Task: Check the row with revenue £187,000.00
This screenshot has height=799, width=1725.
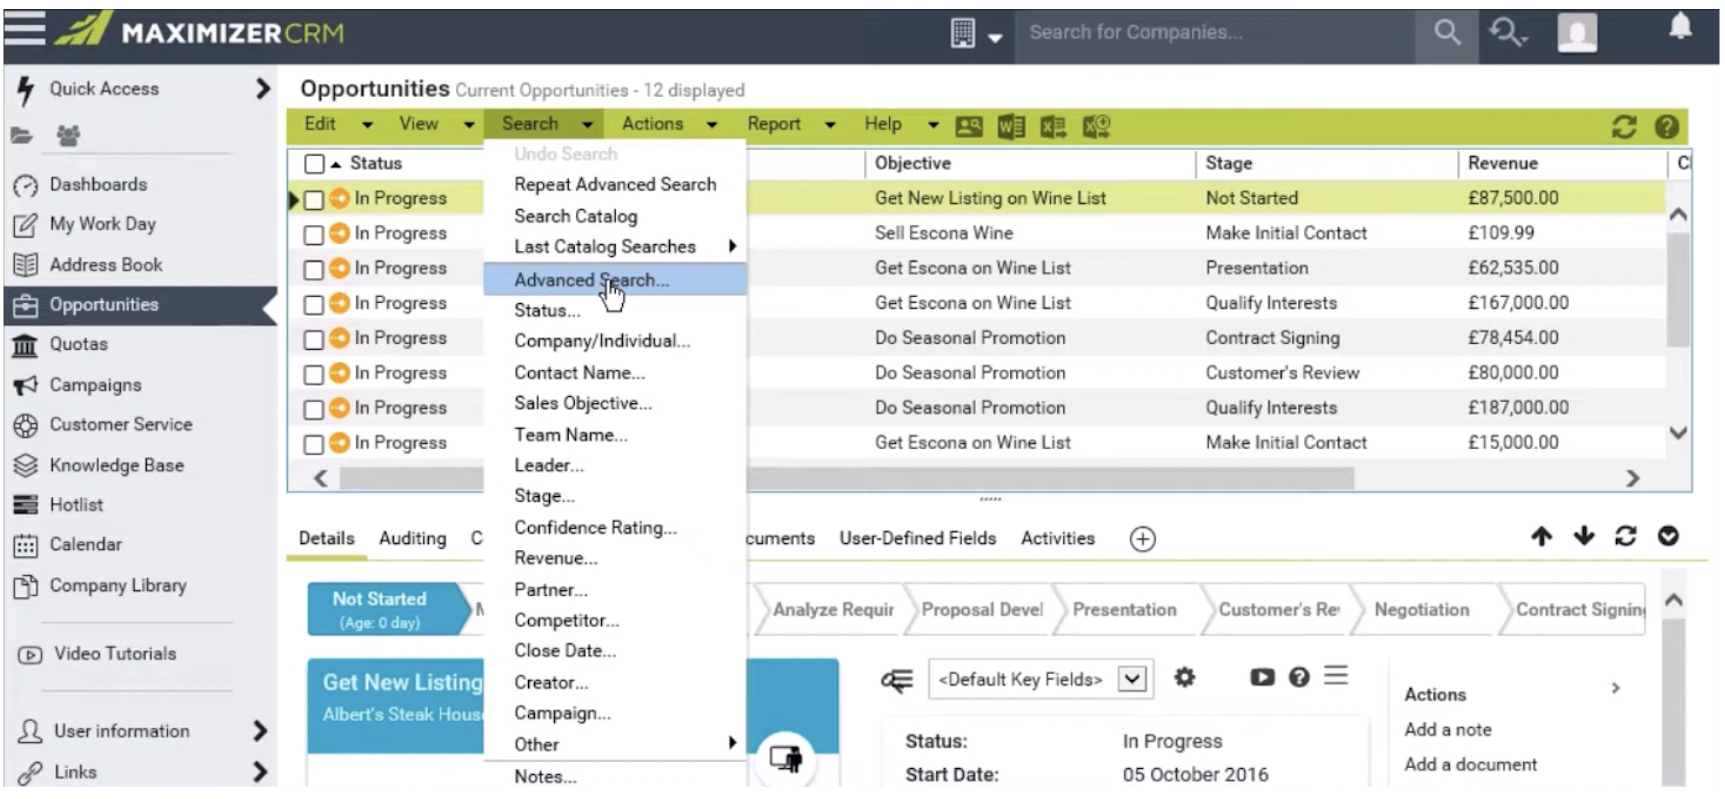Action: tap(314, 410)
